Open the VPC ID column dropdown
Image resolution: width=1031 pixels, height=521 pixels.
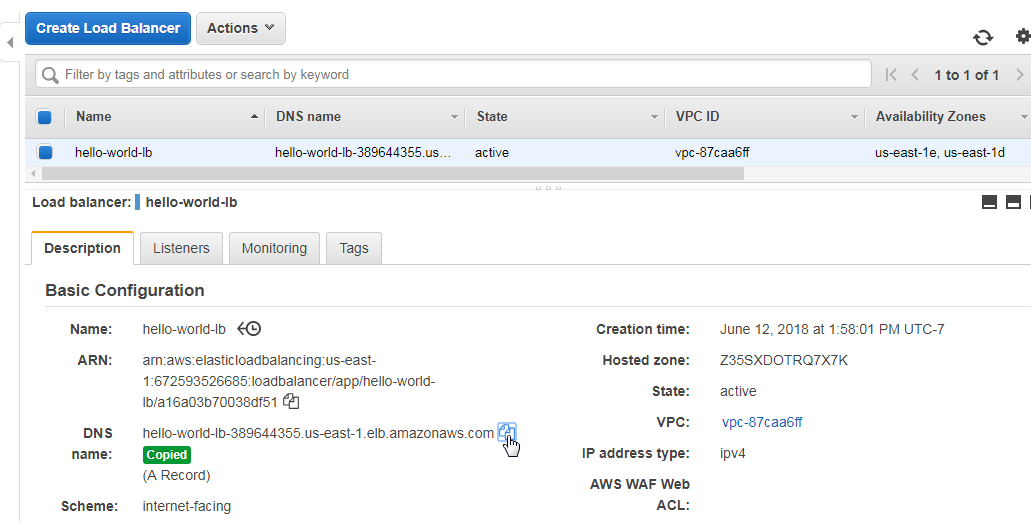tap(853, 117)
